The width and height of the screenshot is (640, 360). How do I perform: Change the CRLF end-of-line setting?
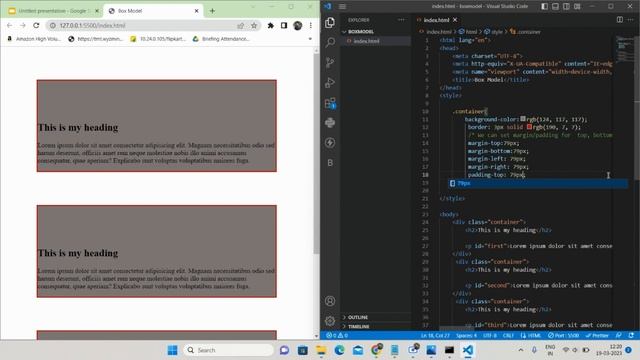click(x=508, y=336)
